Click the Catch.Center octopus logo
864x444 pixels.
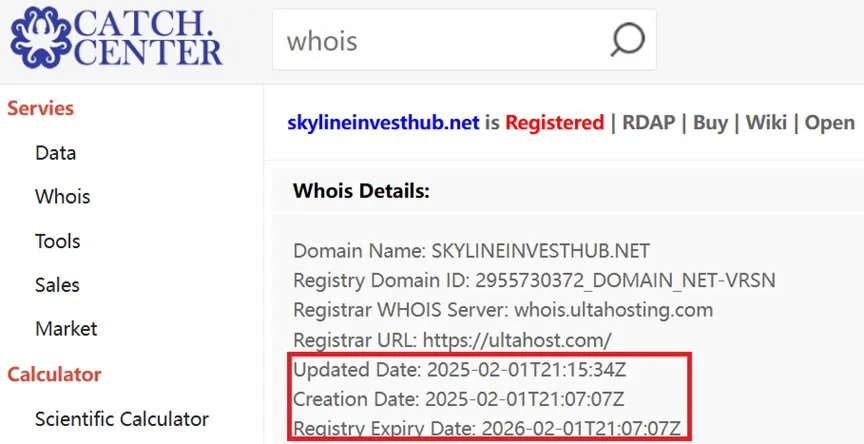click(41, 37)
